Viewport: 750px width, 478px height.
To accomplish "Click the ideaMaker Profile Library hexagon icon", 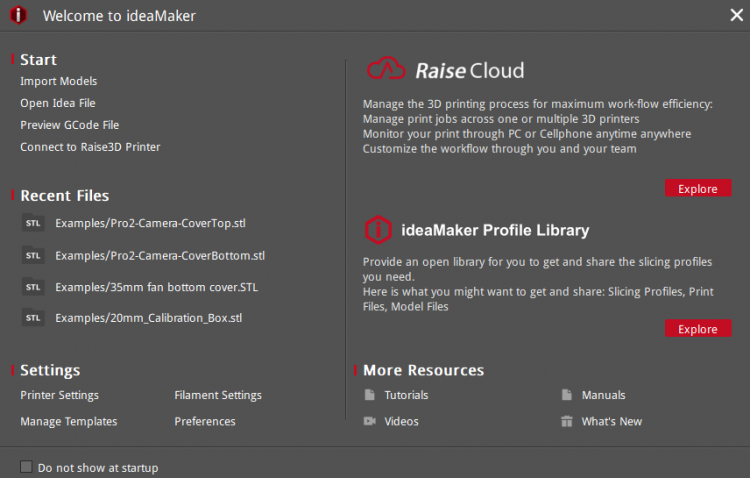I will pyautogui.click(x=378, y=230).
